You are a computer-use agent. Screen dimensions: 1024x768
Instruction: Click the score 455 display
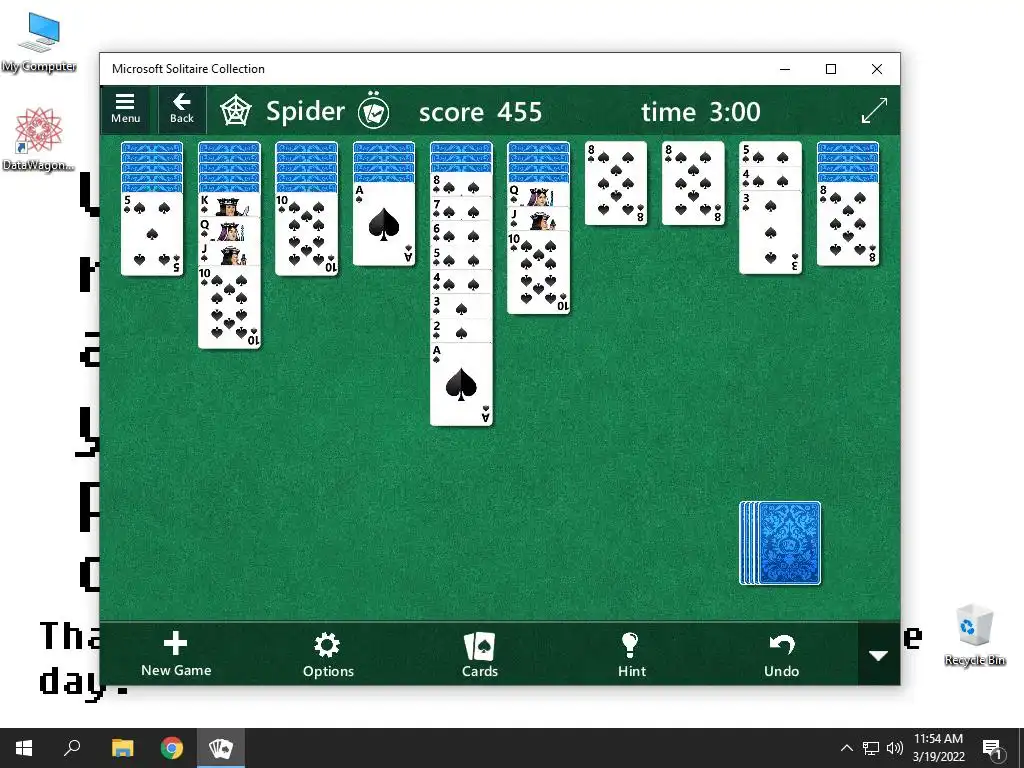[480, 112]
